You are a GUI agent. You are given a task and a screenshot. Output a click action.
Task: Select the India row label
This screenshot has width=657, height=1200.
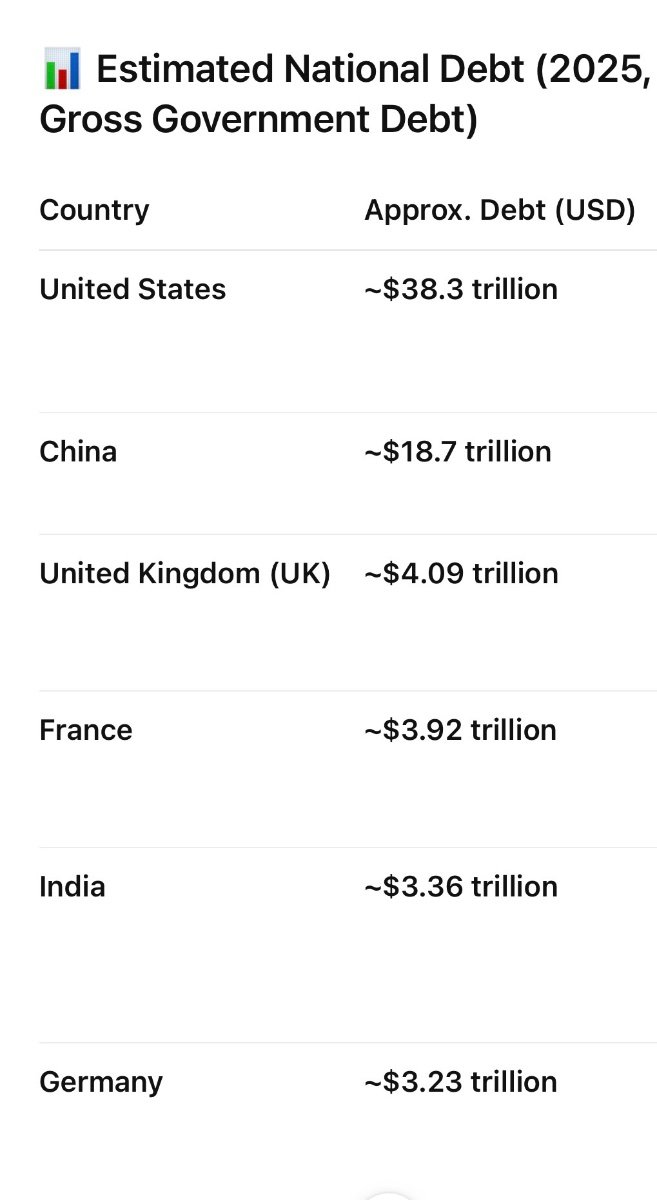[72, 886]
